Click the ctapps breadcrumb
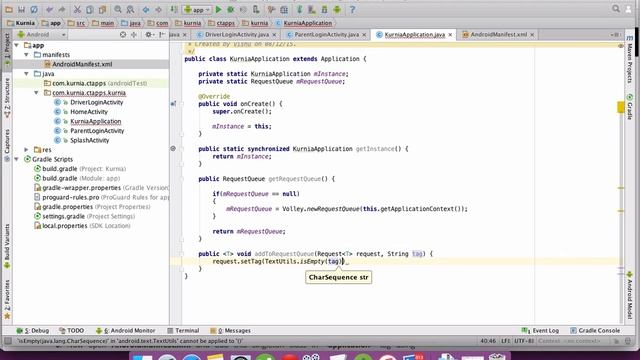This screenshot has width=640, height=360. point(221,23)
